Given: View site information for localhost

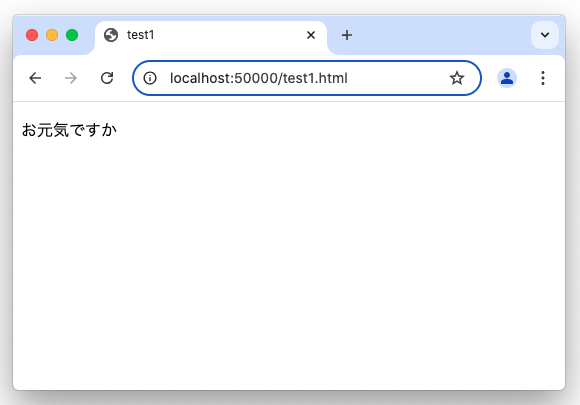Looking at the screenshot, I should [150, 78].
